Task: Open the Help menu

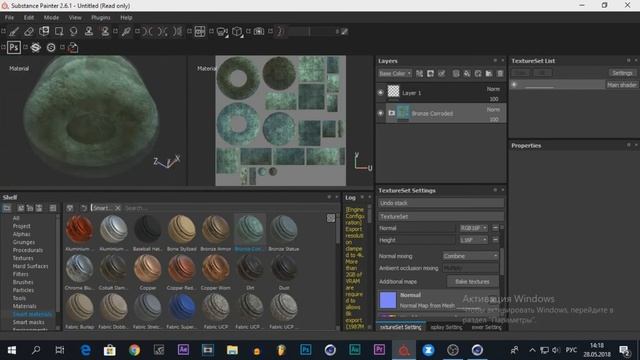Action: click(x=126, y=18)
